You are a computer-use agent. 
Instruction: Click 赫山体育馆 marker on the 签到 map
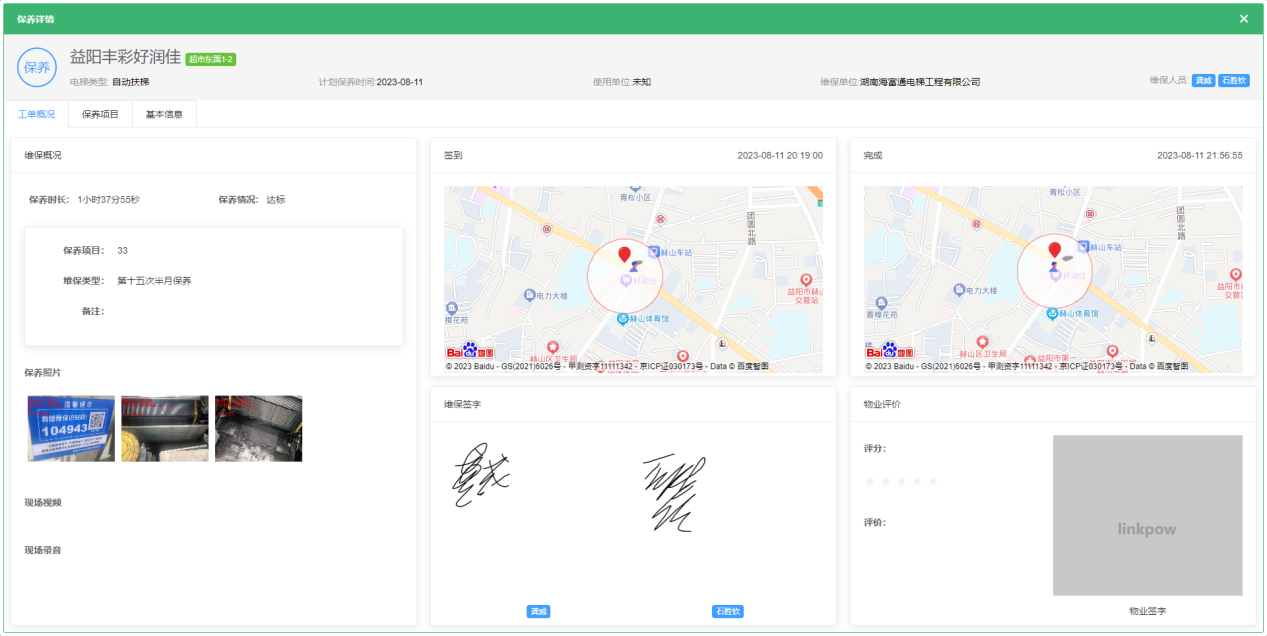point(623,319)
